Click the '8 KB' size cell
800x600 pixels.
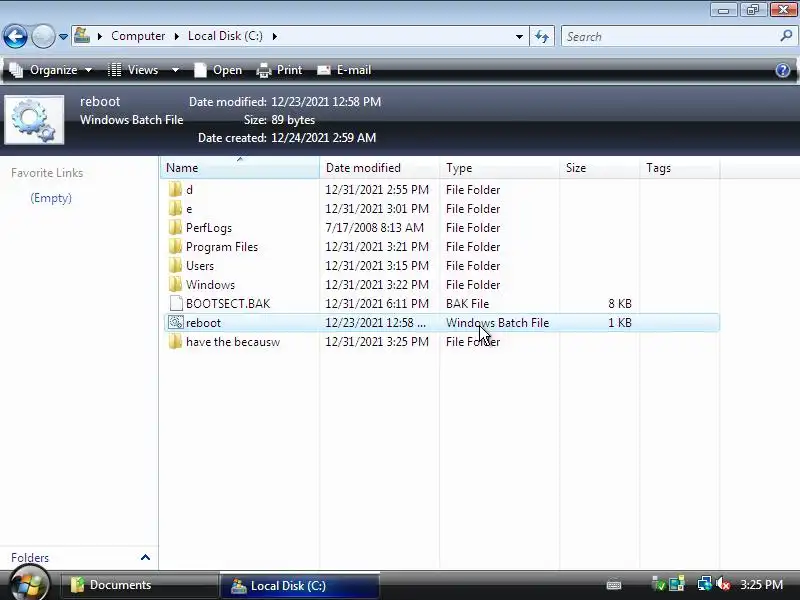pos(620,304)
